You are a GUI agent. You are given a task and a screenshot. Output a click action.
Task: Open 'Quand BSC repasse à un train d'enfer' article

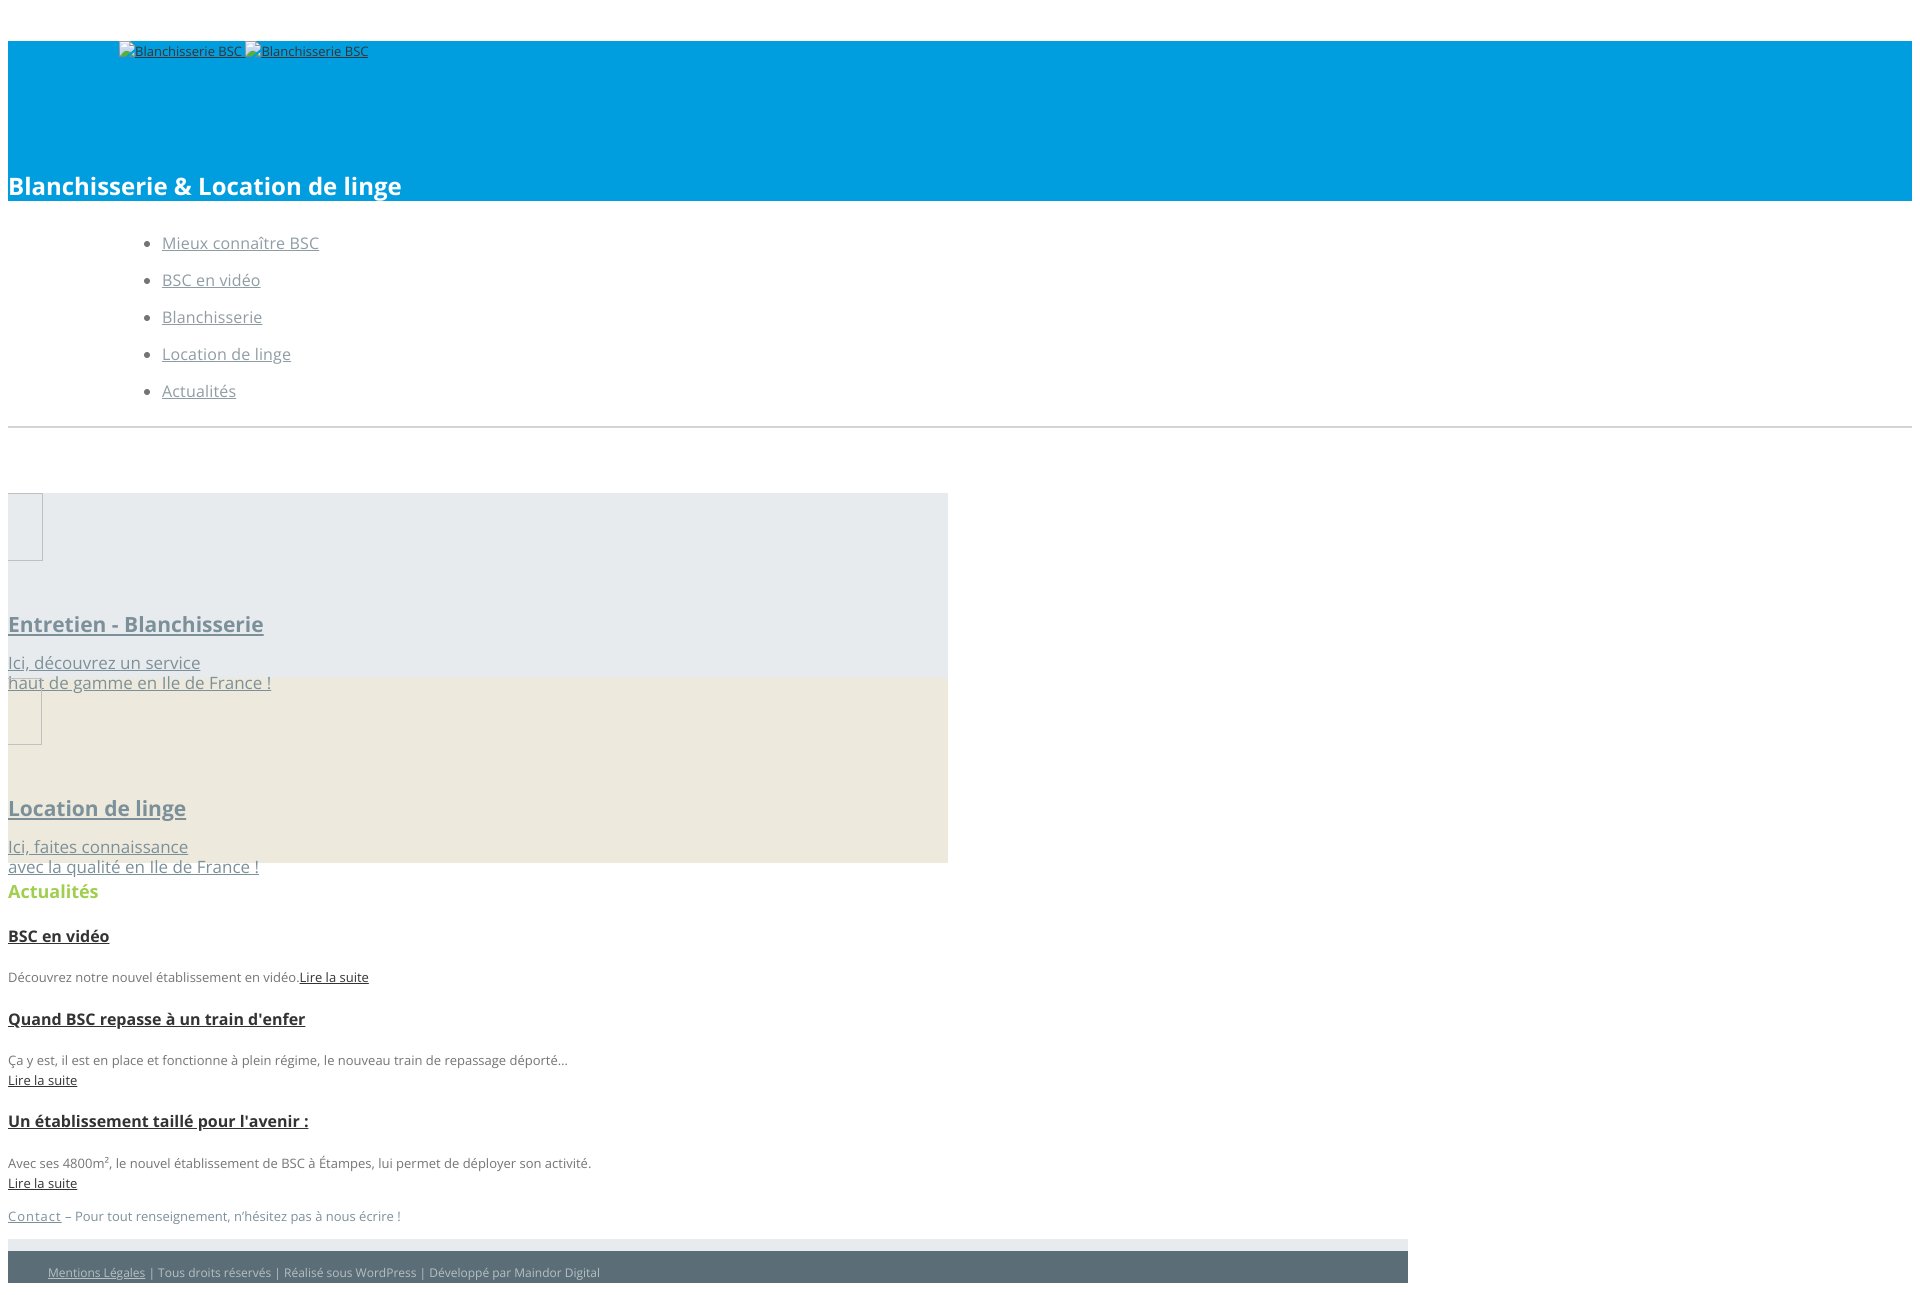tap(157, 1019)
